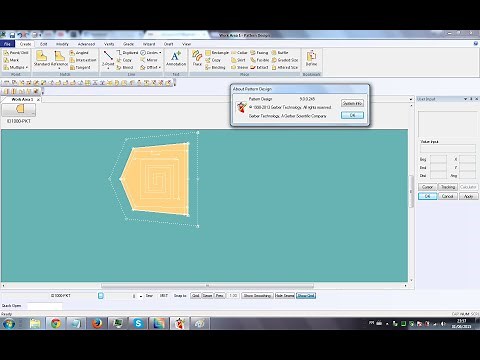Click Apply in User Input panel
This screenshot has width=480, height=360.
click(x=468, y=196)
